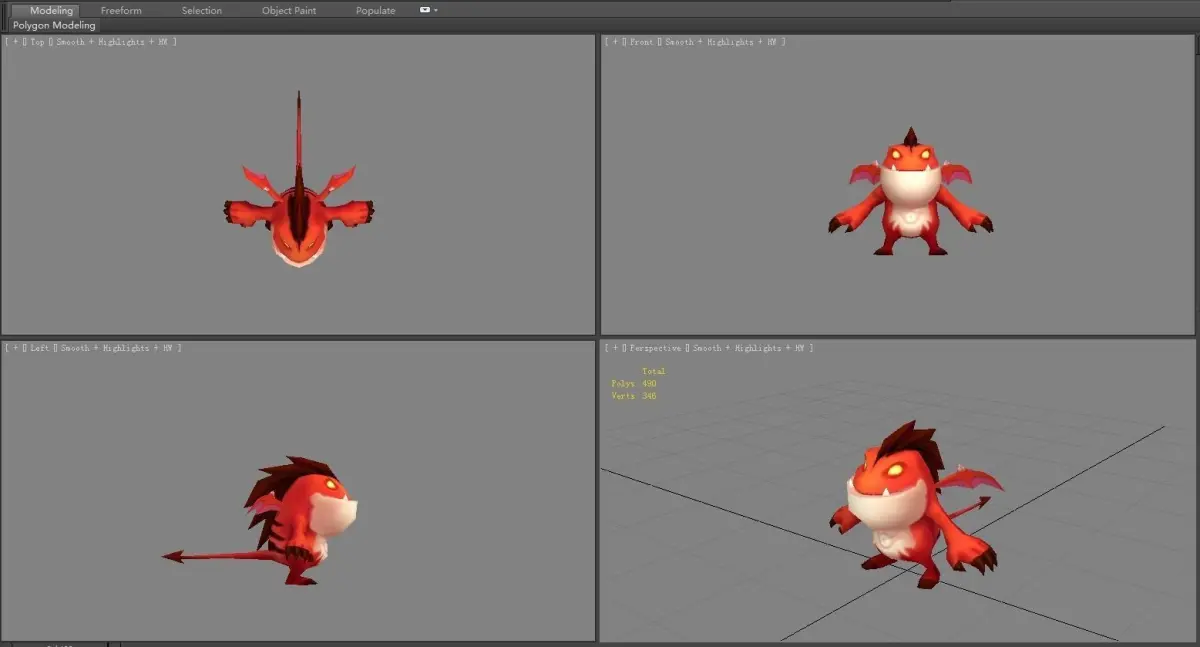The image size is (1200, 647).
Task: Open the [+] general menu of Top viewport
Action: click(14, 42)
